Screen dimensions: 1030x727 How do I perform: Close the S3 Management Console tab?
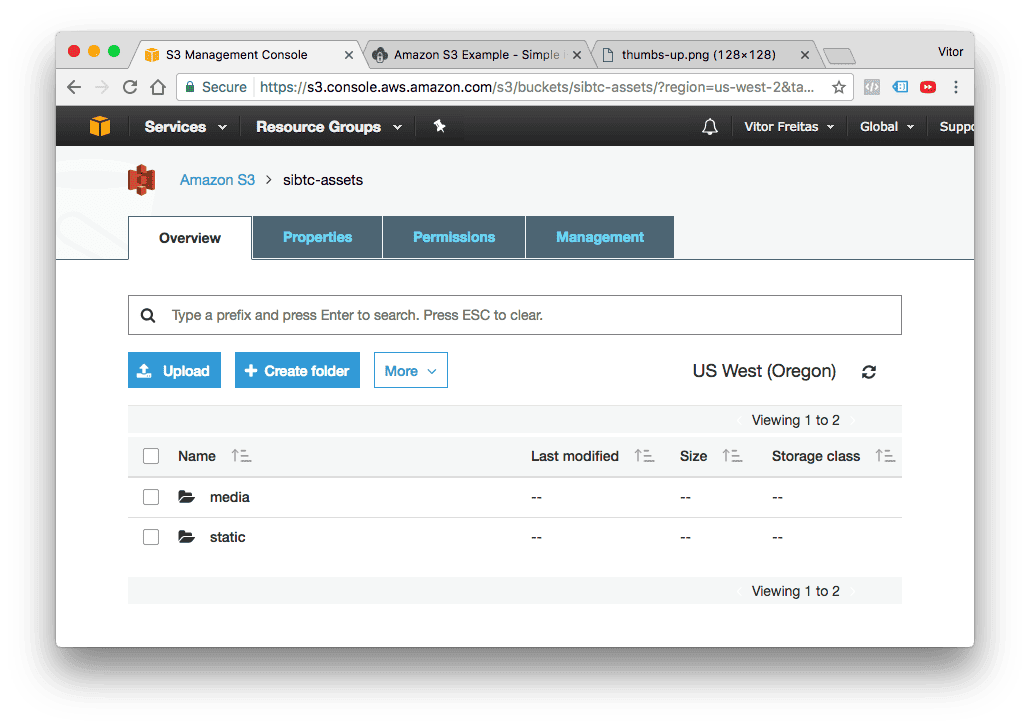click(x=349, y=55)
